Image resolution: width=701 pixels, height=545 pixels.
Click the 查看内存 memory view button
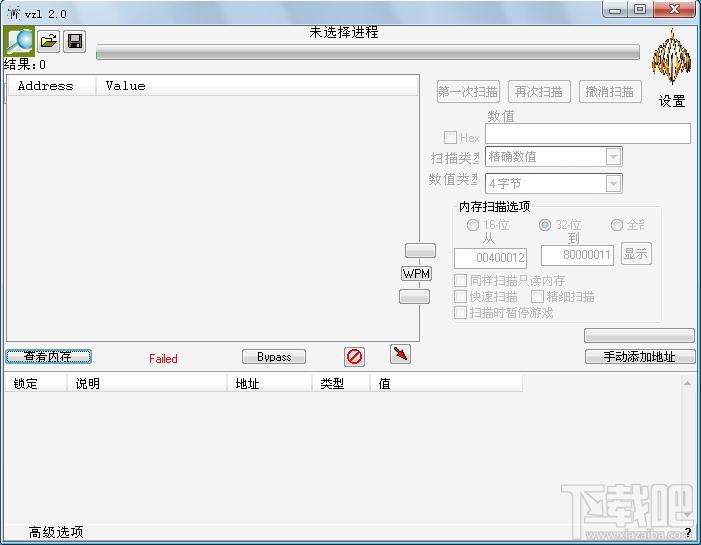[x=48, y=357]
